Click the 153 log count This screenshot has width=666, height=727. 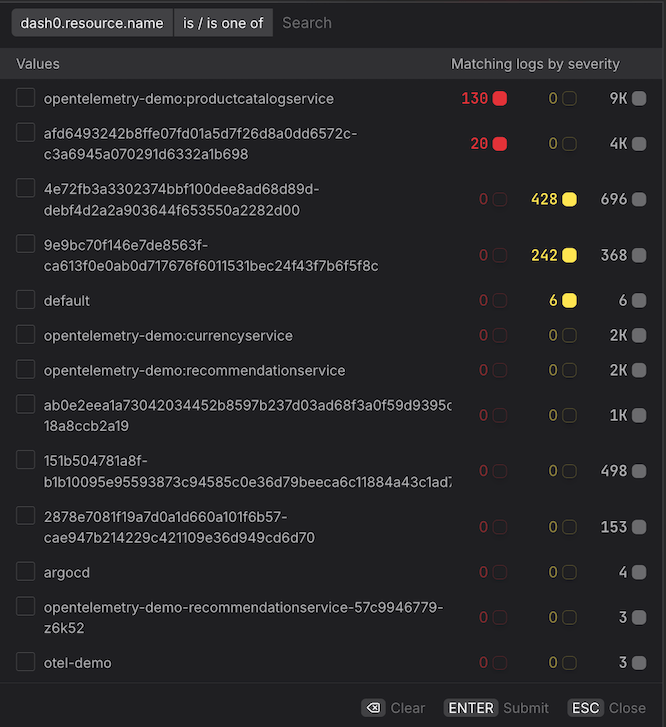[x=614, y=527]
